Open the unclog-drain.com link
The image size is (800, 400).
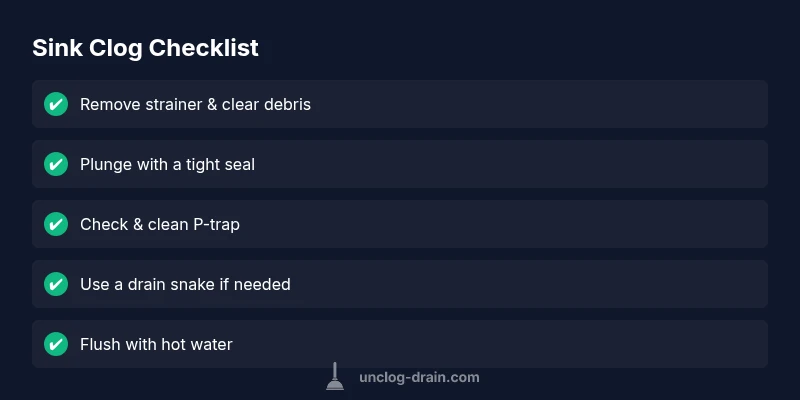coord(419,378)
